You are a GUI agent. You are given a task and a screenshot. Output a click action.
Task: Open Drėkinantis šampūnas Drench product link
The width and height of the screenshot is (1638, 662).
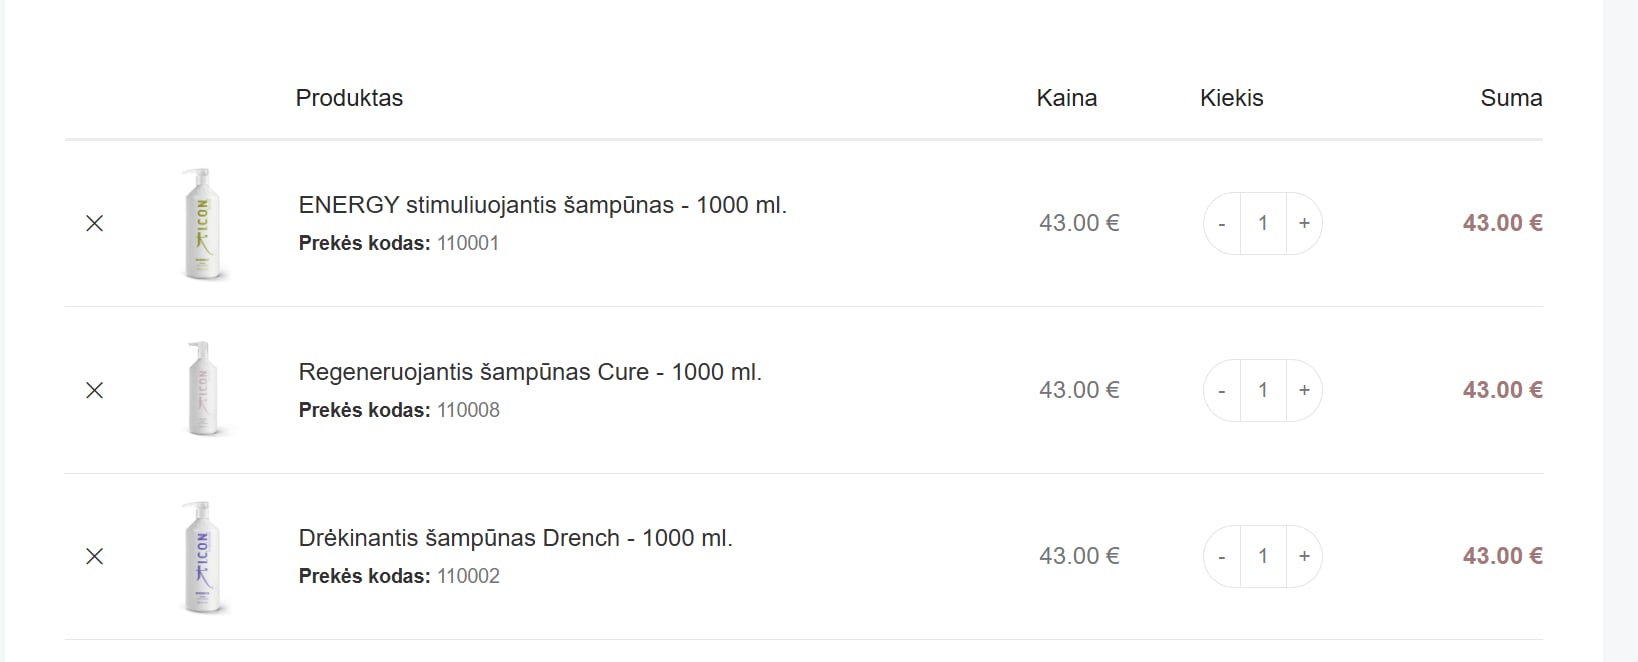pos(515,538)
